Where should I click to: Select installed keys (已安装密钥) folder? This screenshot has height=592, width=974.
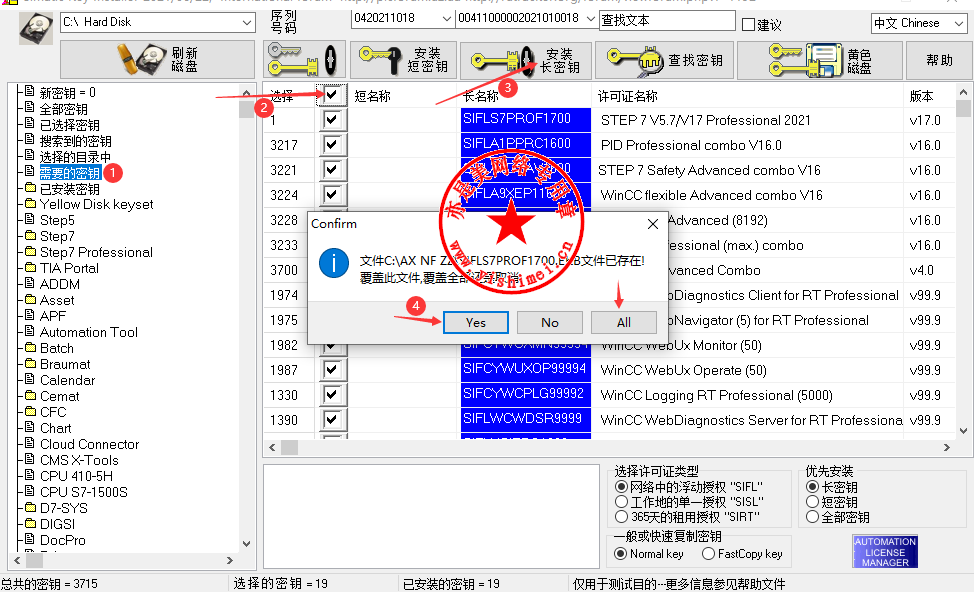70,189
